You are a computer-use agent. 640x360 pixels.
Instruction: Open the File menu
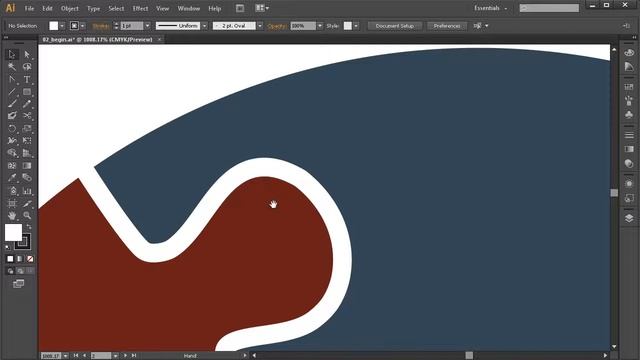(x=29, y=8)
